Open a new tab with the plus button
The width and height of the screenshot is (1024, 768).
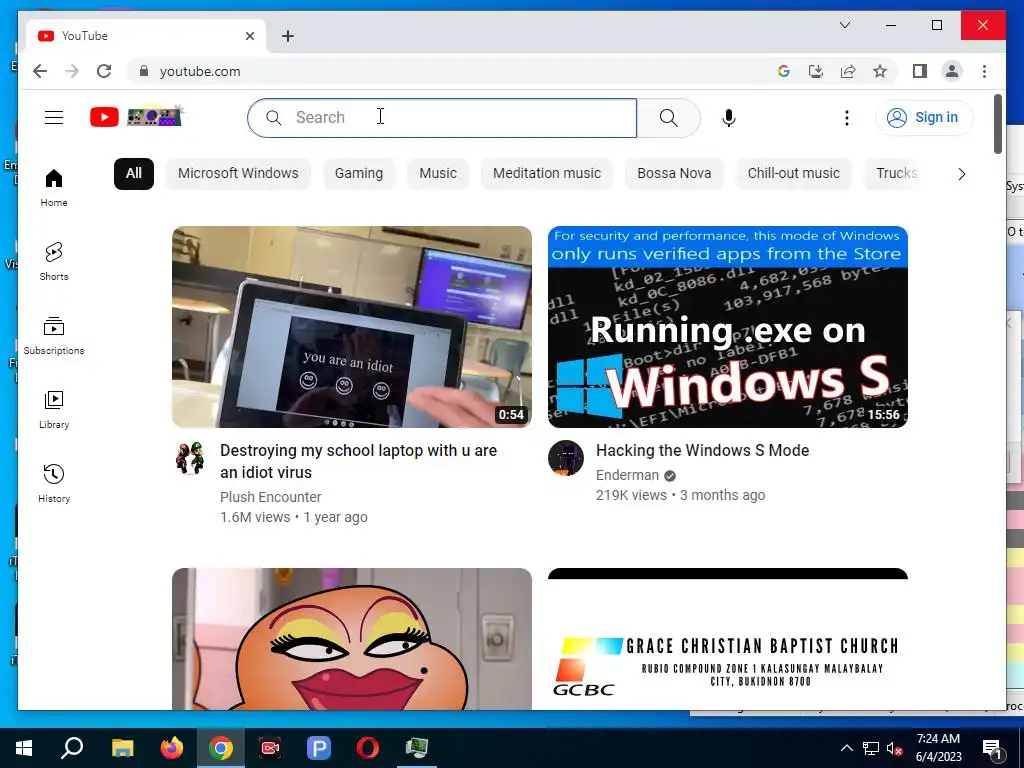click(x=288, y=36)
